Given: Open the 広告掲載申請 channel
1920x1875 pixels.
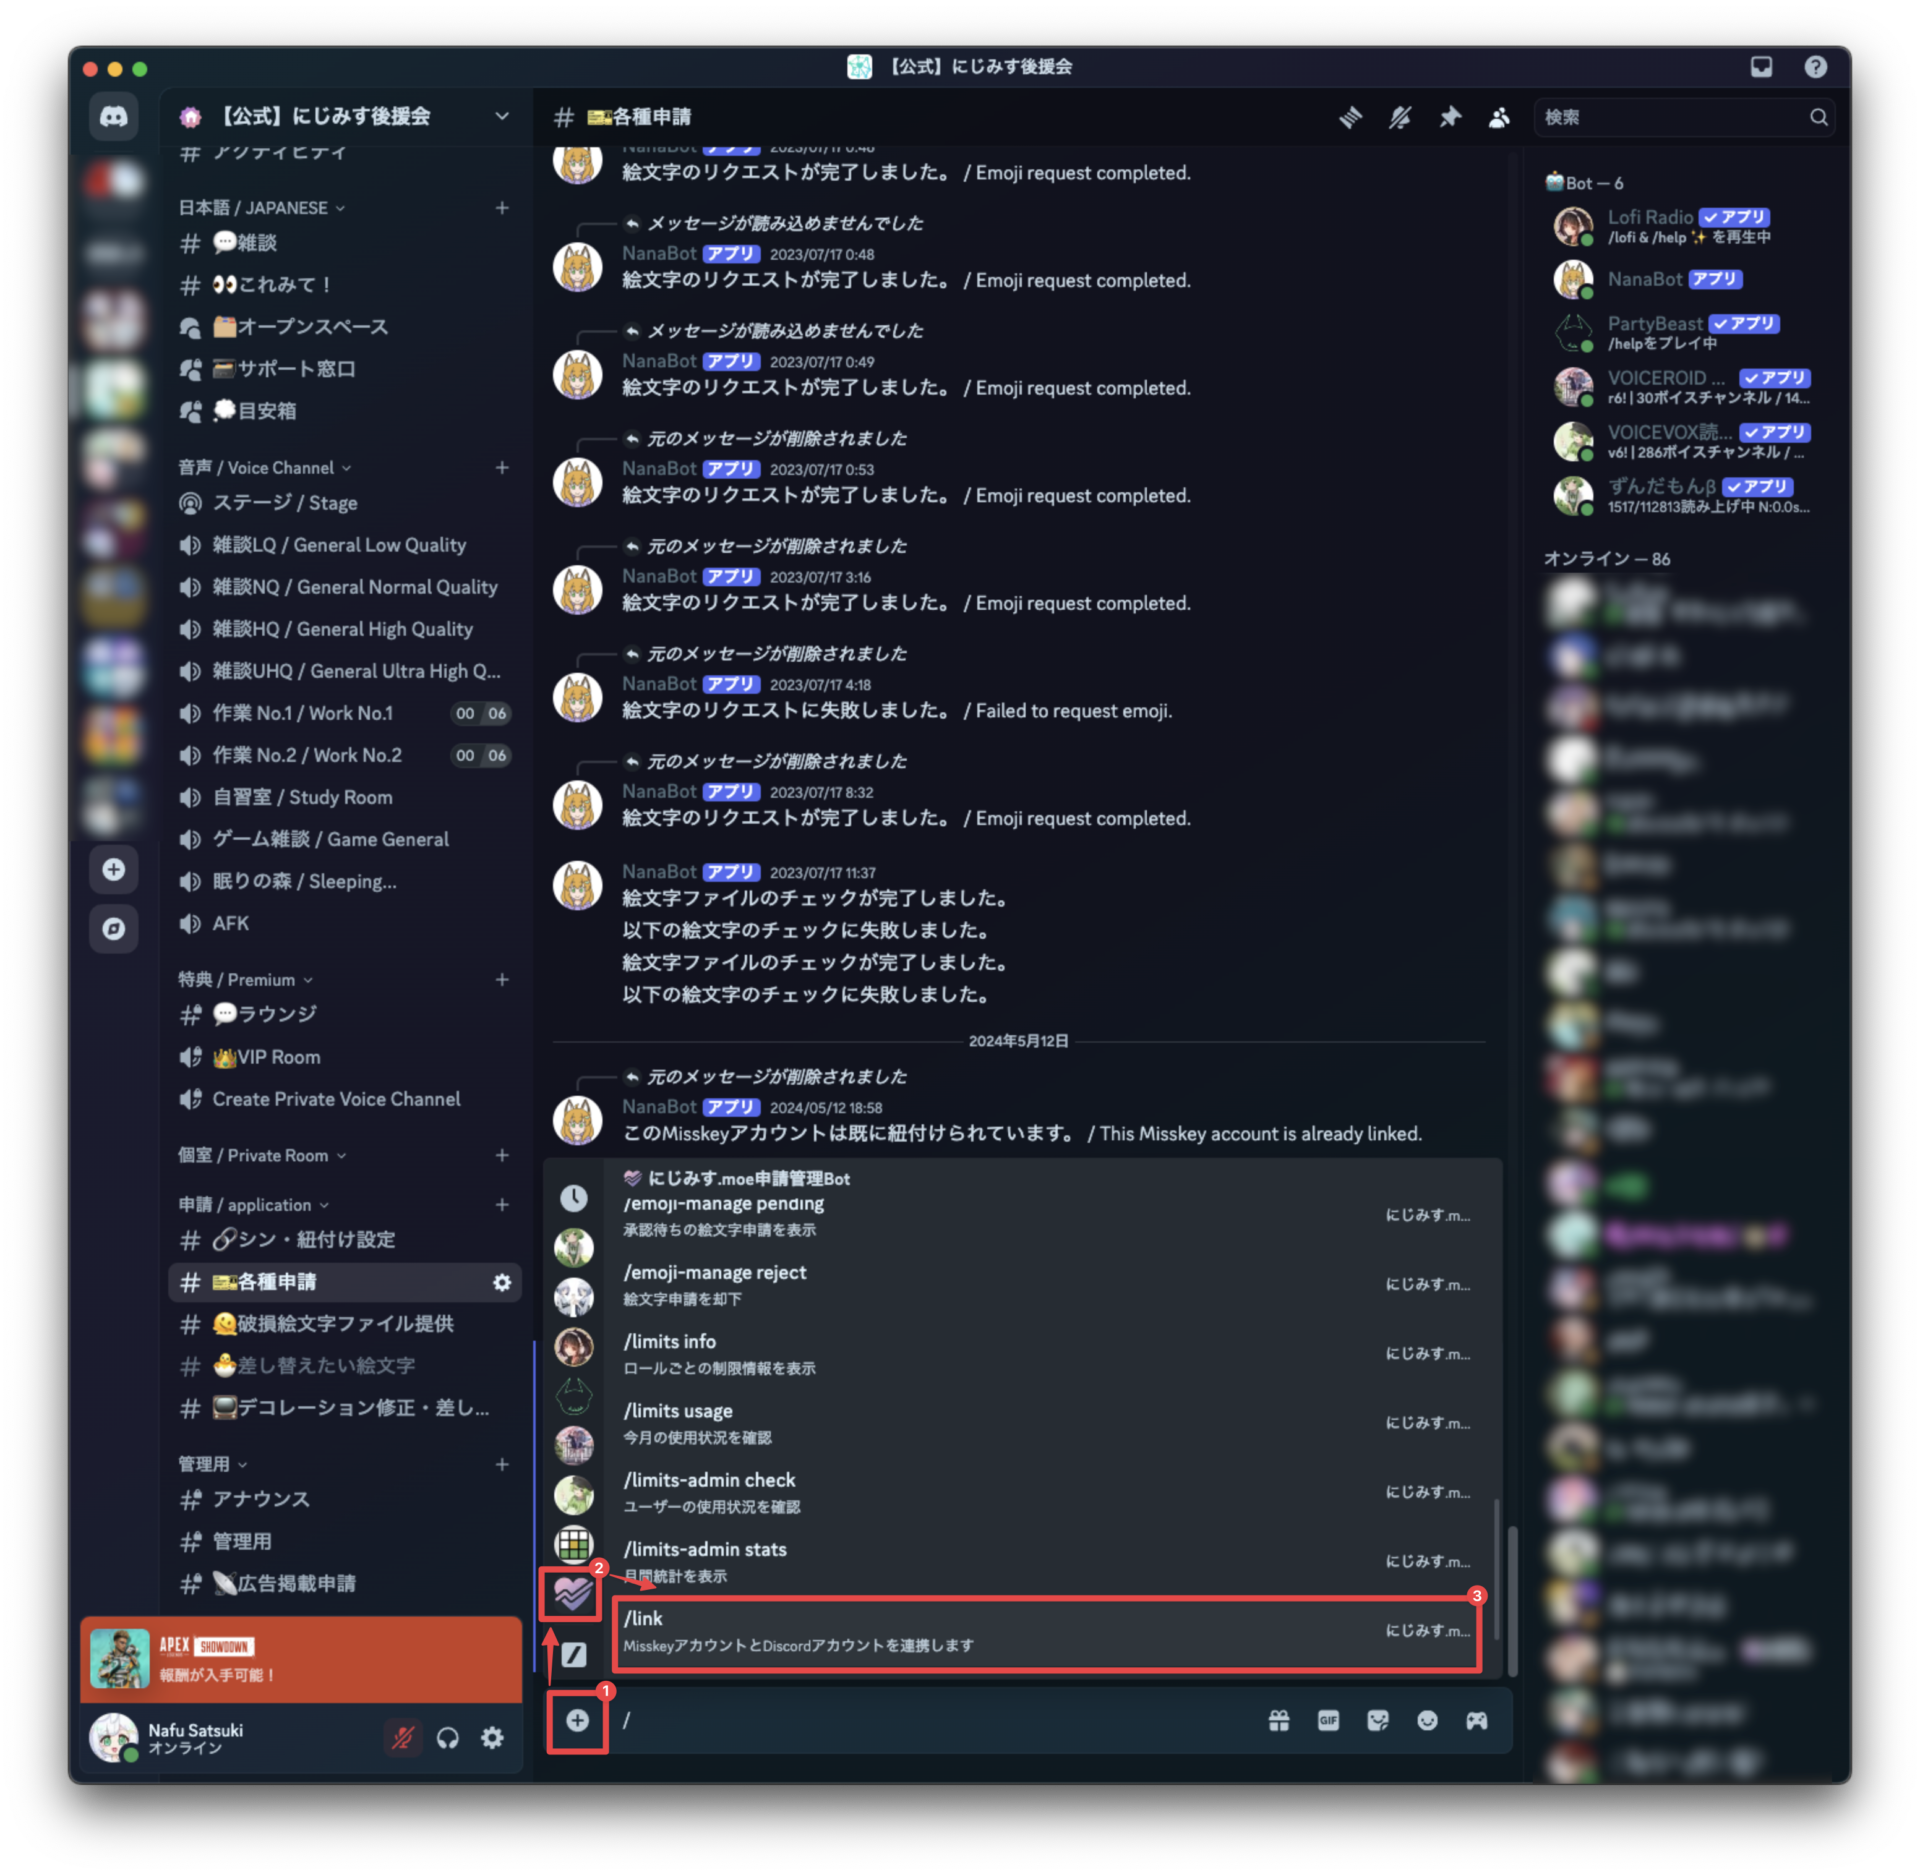Looking at the screenshot, I should tap(345, 1584).
